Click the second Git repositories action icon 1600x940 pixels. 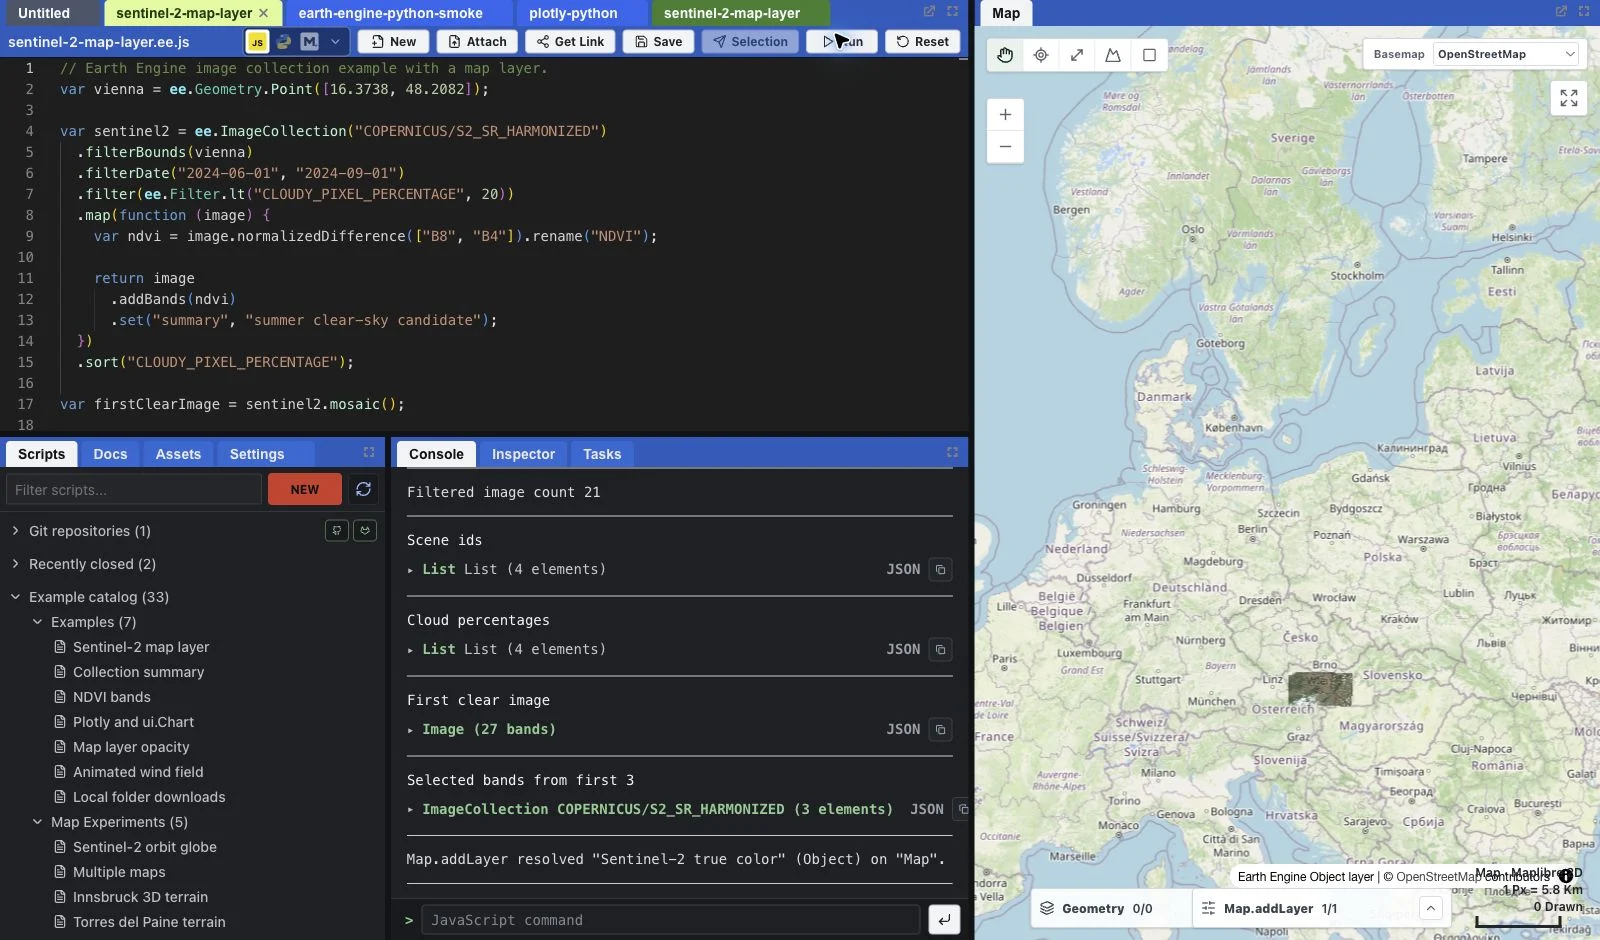(x=365, y=531)
